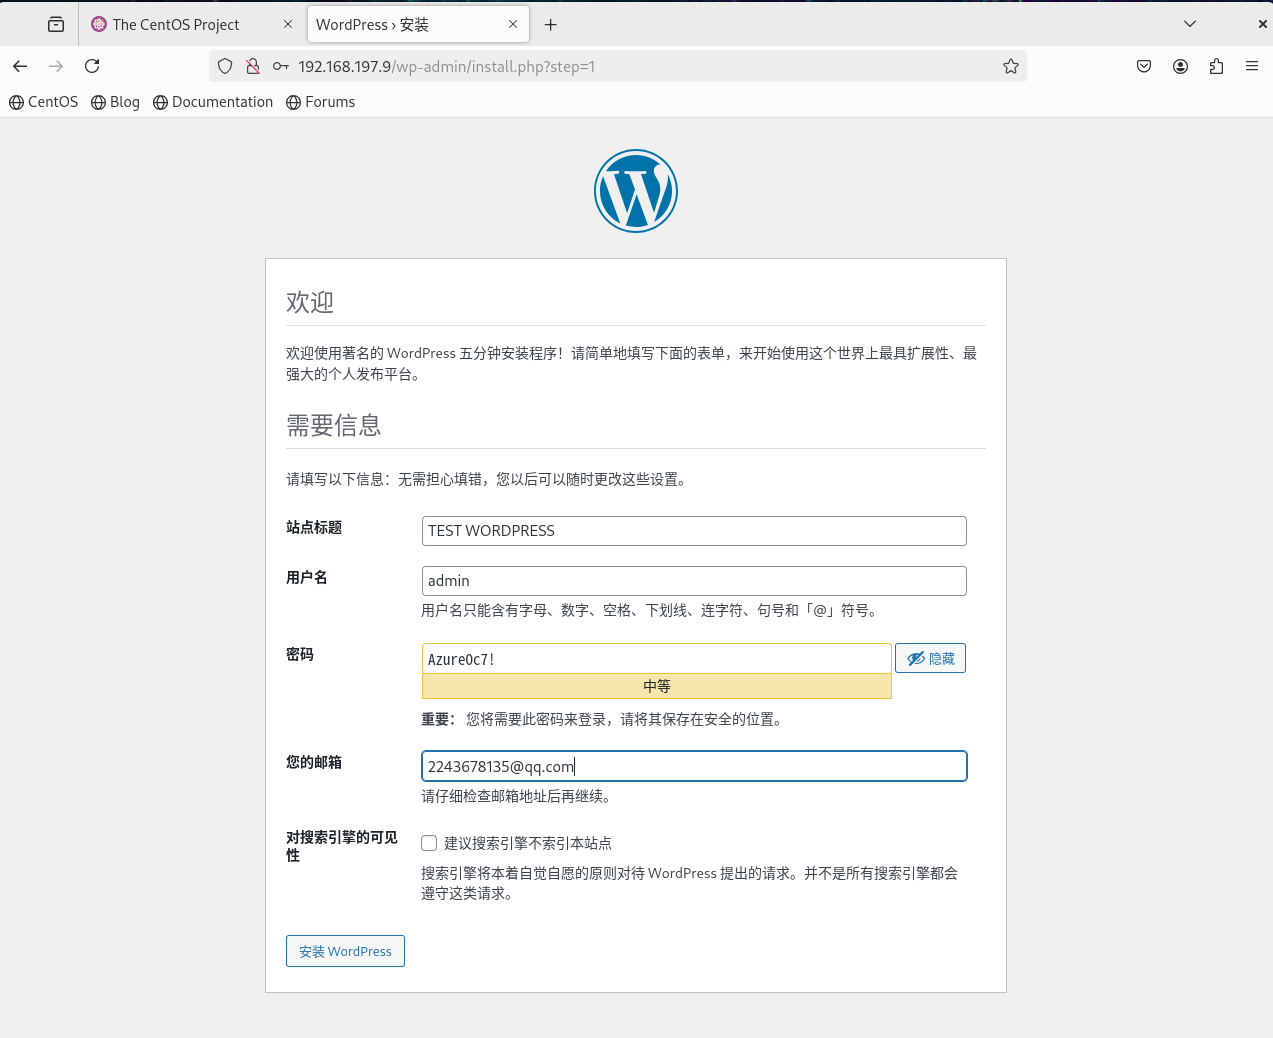
Task: Click the 用户名 label
Action: [307, 577]
